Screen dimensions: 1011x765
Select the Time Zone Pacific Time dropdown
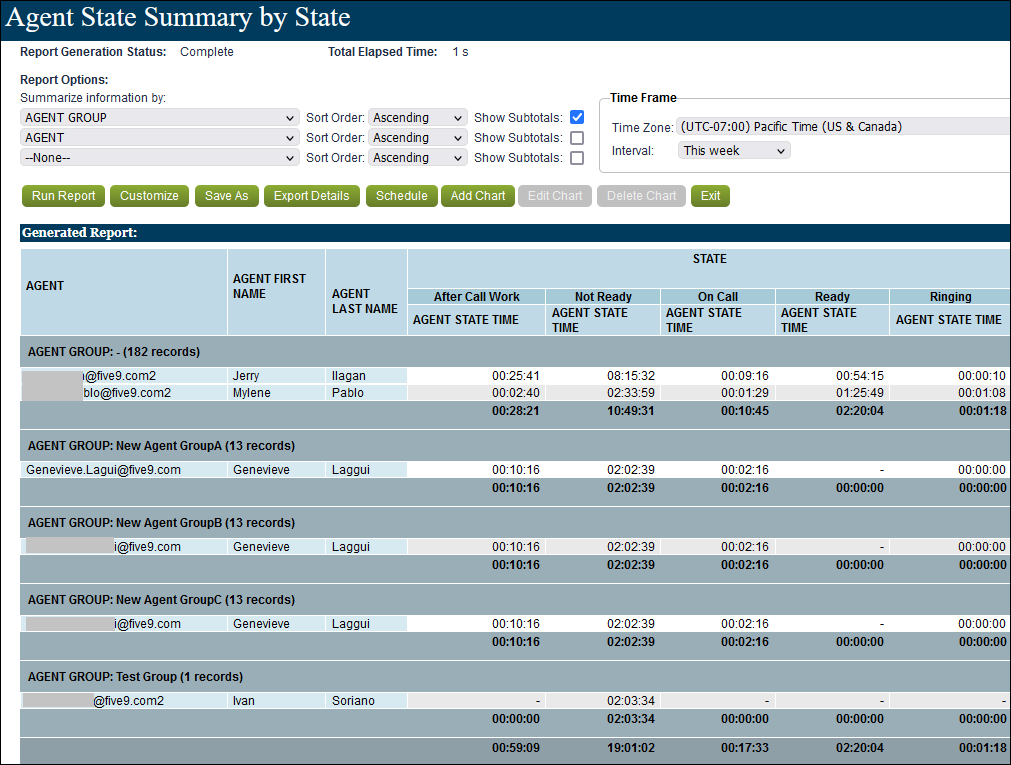tap(842, 127)
